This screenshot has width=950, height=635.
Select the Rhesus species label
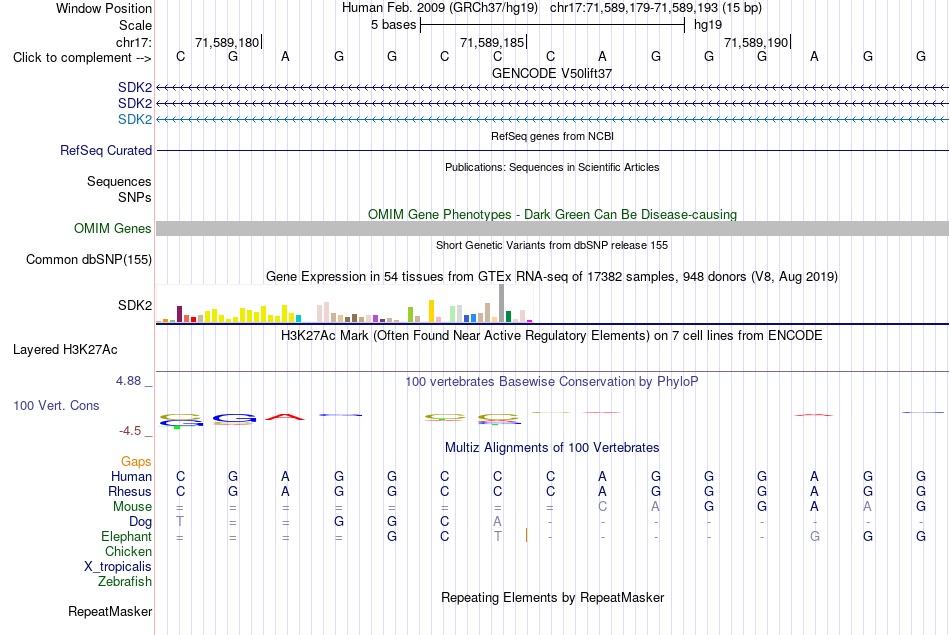pos(130,491)
